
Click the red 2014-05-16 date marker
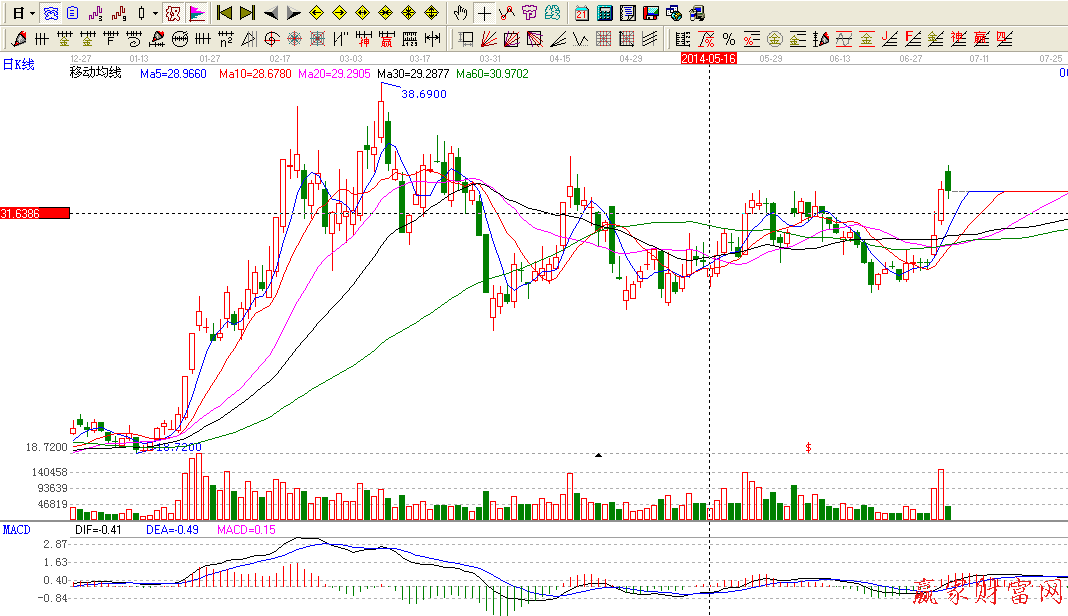click(709, 59)
